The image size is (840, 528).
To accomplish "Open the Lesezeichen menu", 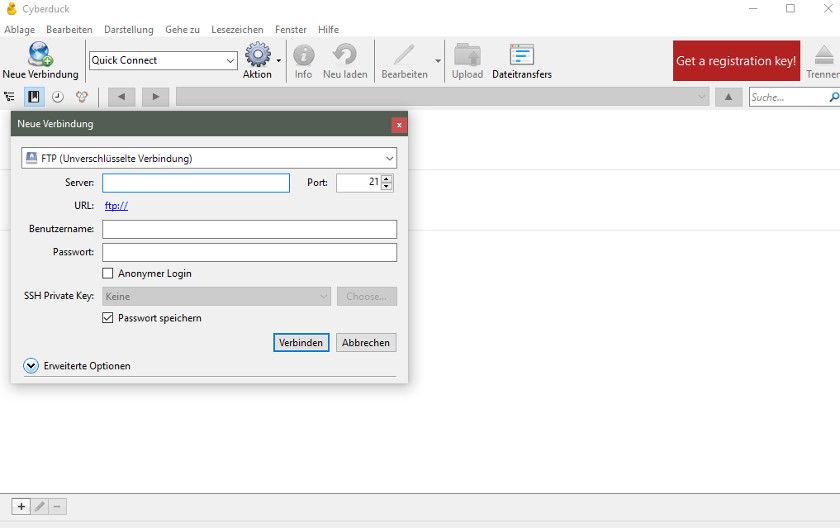I will (x=237, y=29).
